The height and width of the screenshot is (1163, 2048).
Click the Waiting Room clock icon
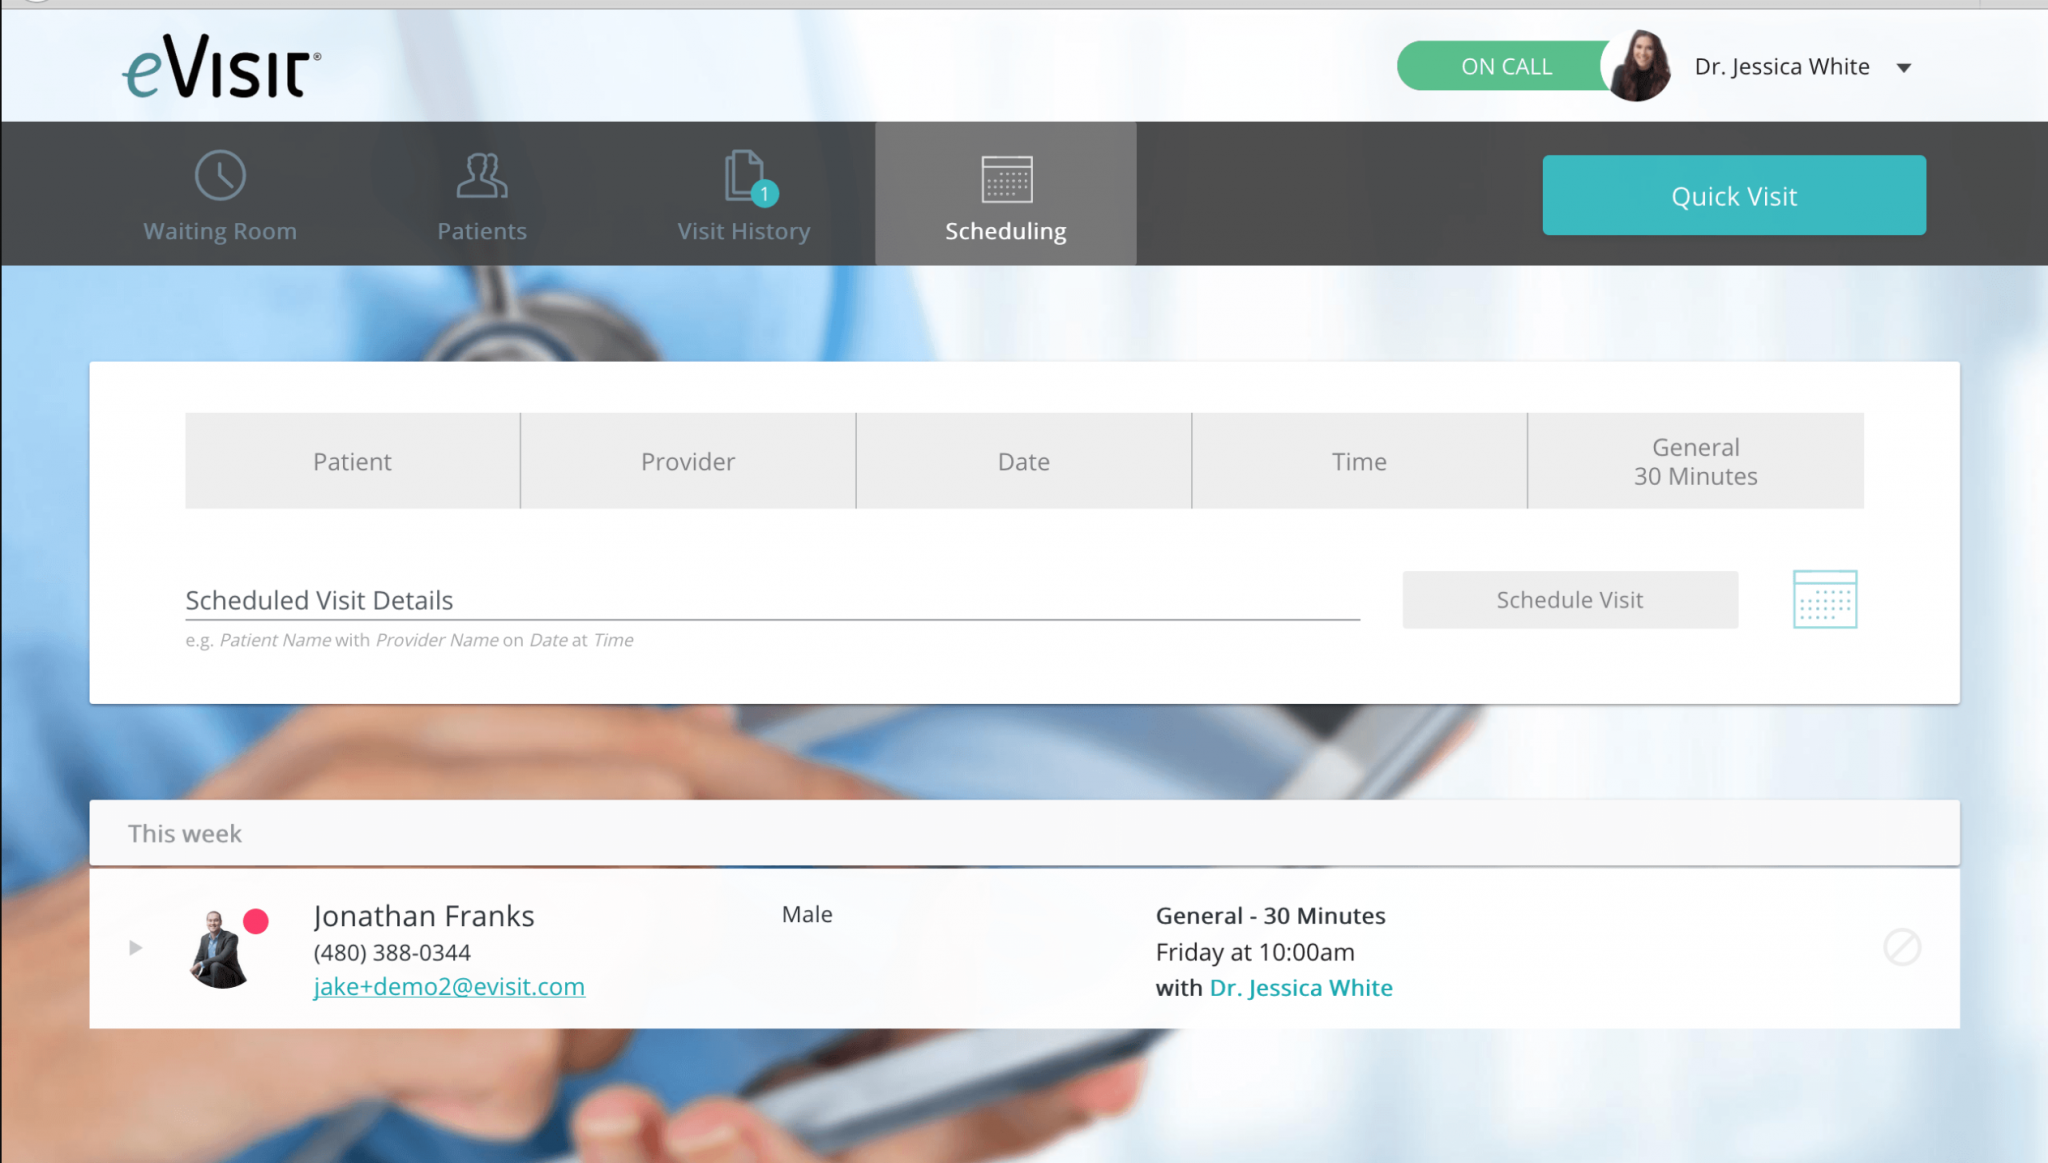coord(220,176)
